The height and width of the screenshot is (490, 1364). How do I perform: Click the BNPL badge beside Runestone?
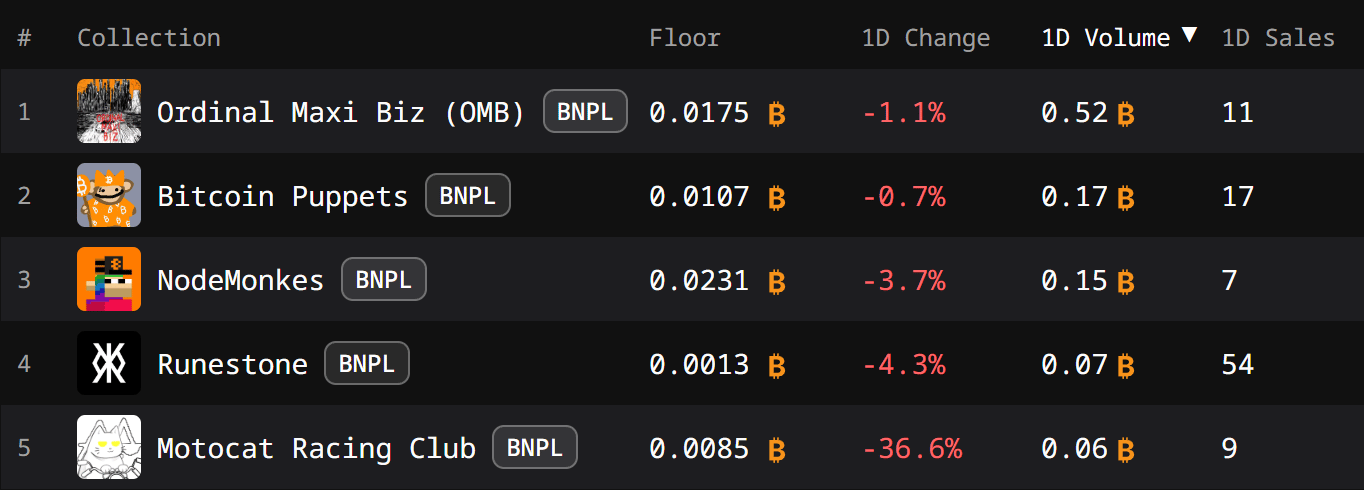[367, 363]
